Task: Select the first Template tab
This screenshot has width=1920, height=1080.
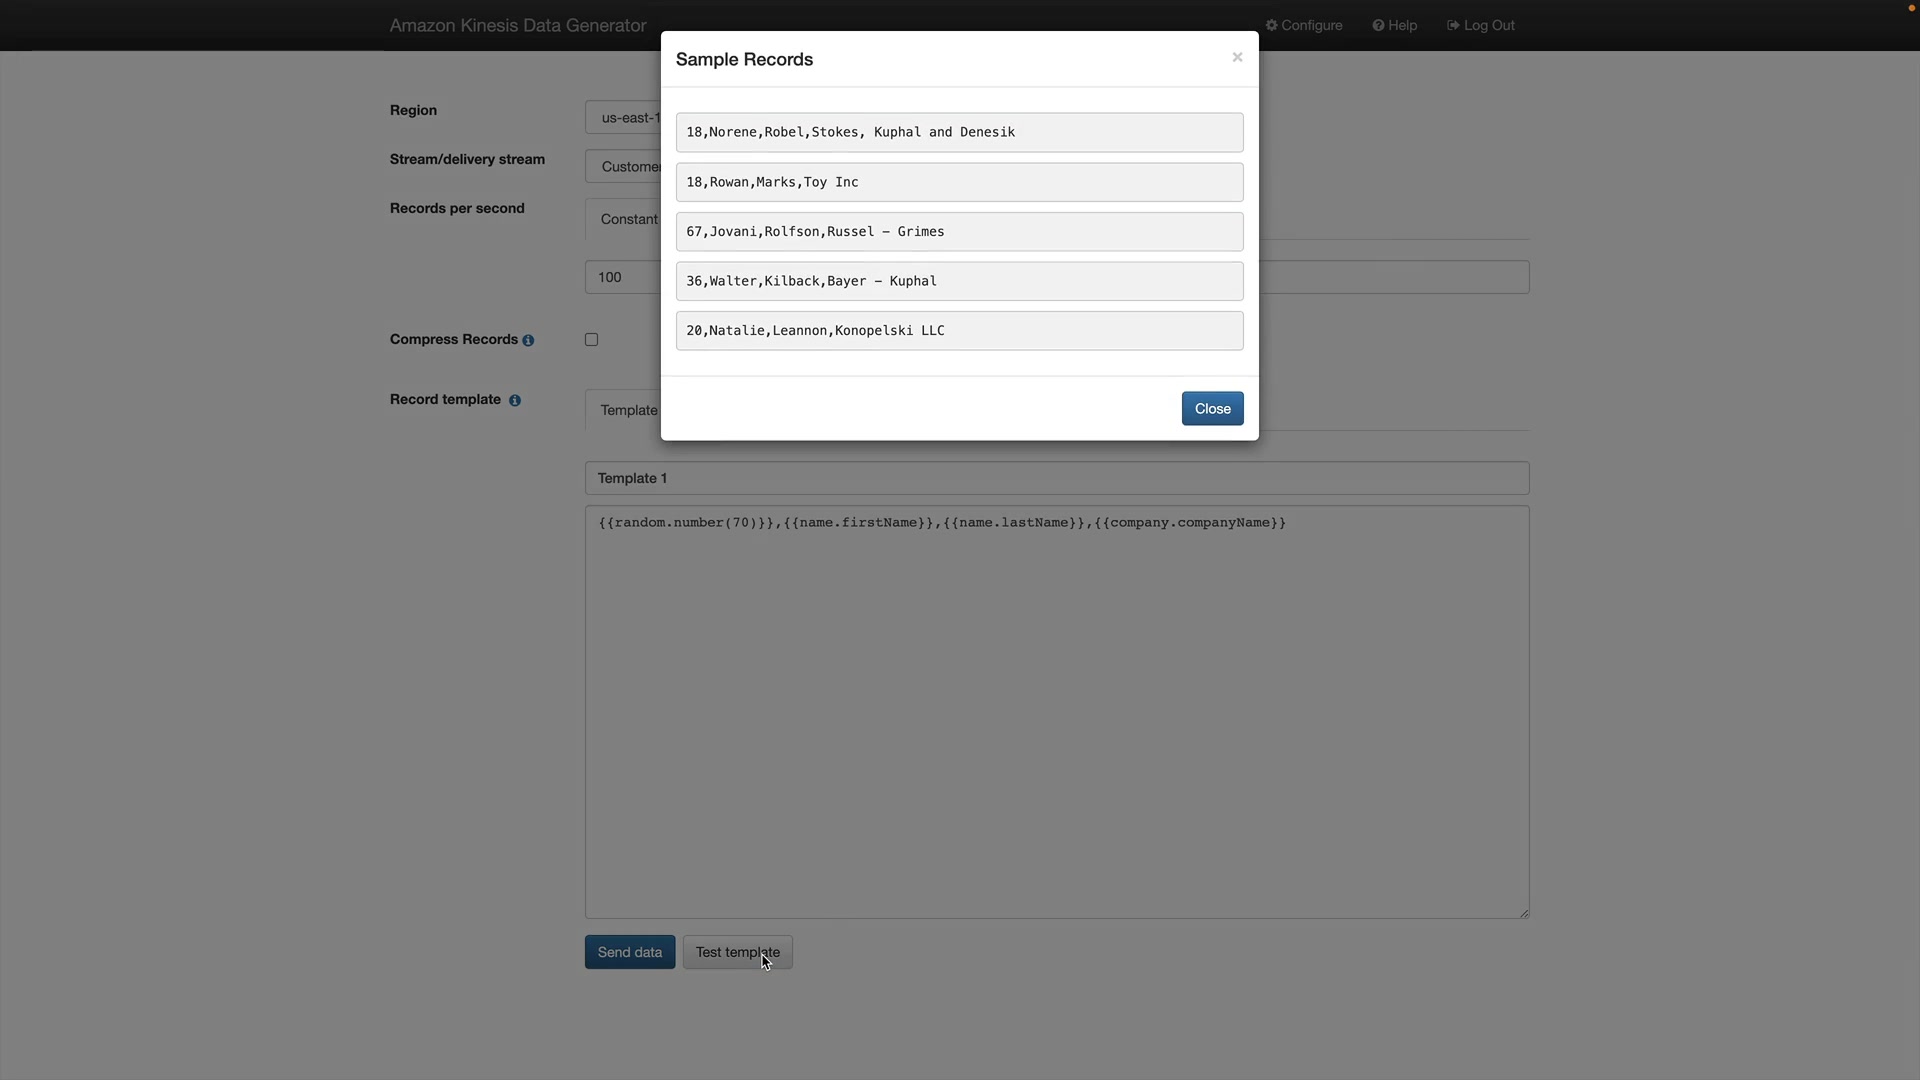Action: tap(627, 410)
